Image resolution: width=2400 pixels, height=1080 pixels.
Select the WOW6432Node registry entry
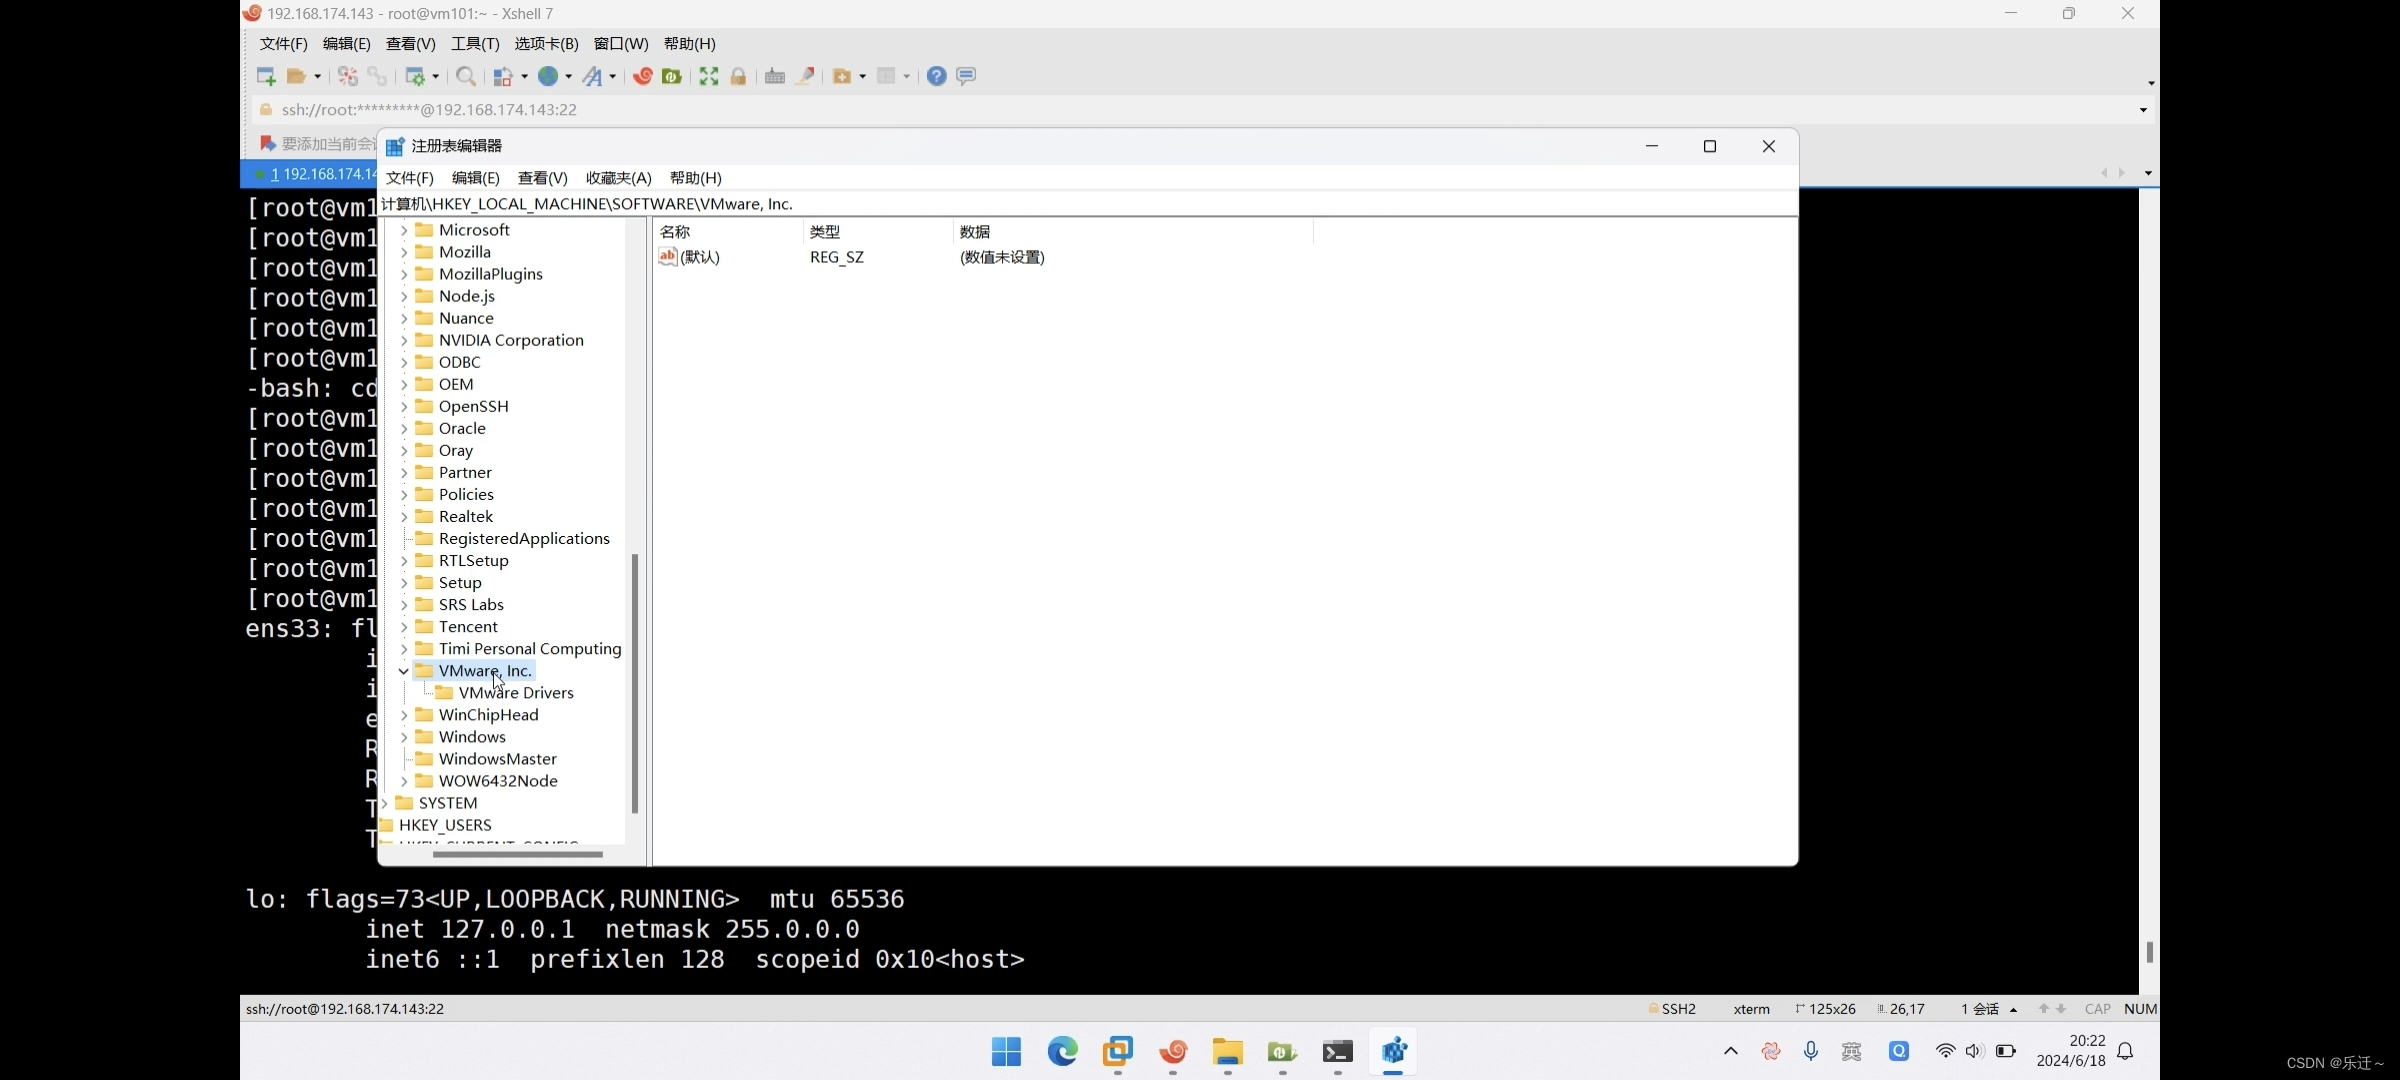tap(497, 780)
